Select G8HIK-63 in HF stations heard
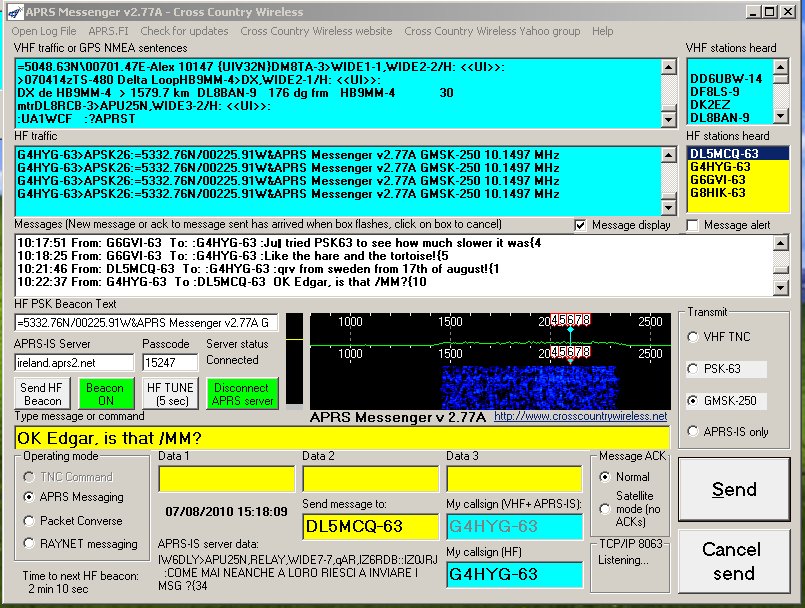Screen dimensions: 805x608 738,193
